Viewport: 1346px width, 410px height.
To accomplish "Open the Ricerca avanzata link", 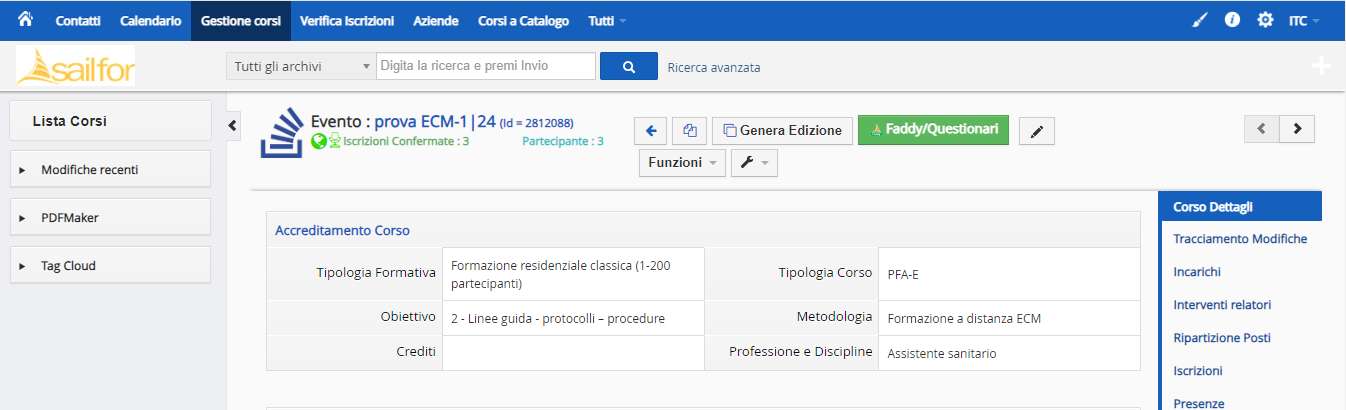I will pos(714,67).
